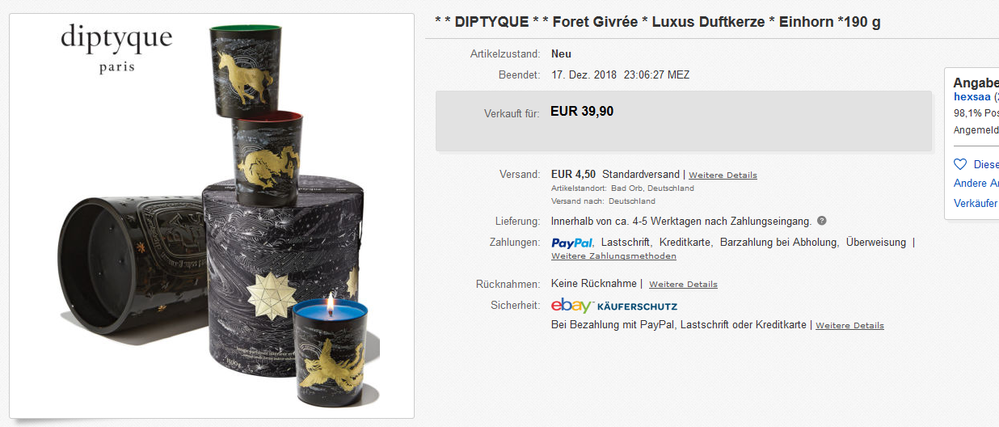999x427 pixels.
Task: Click the heart icon to save seller
Action: coord(960,164)
